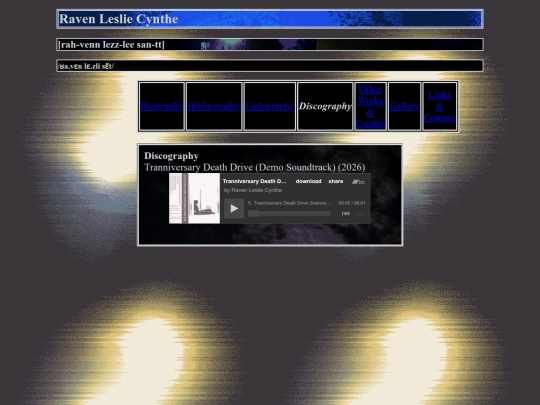The height and width of the screenshot is (405, 540).
Task: Skip to previous track in player
Action: tap(345, 214)
